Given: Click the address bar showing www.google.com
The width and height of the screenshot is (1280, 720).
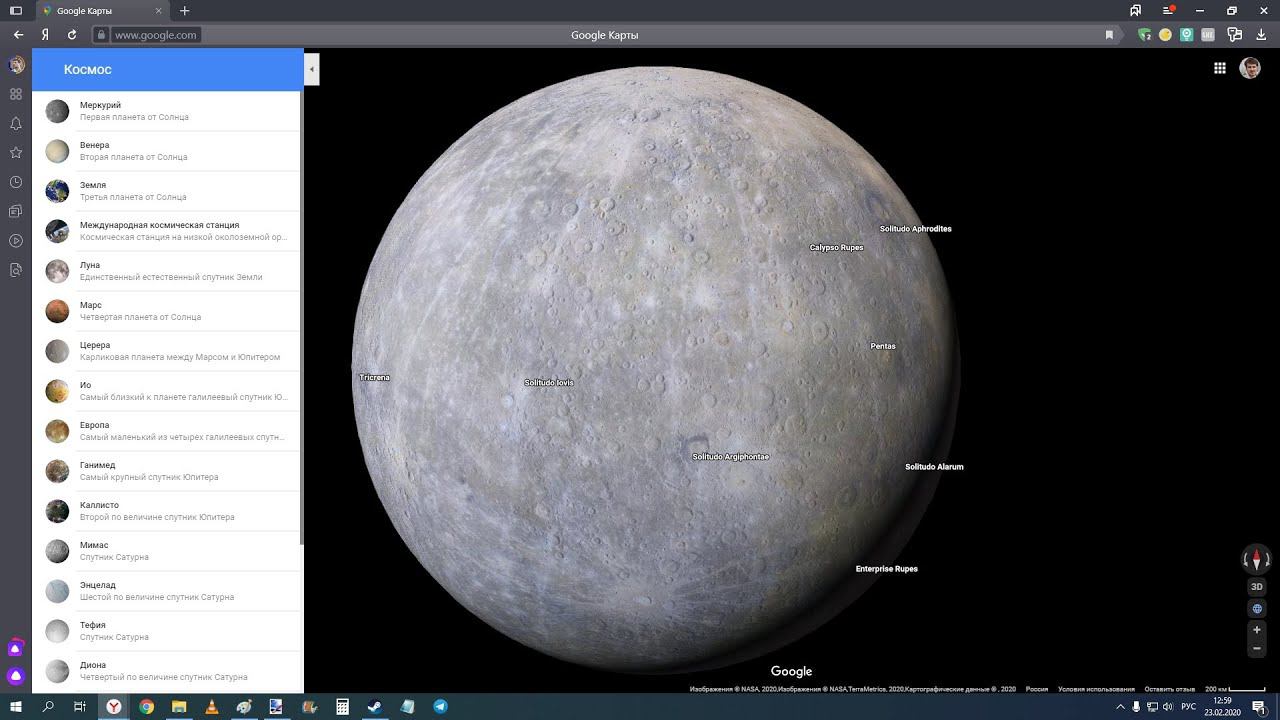Looking at the screenshot, I should pos(155,35).
